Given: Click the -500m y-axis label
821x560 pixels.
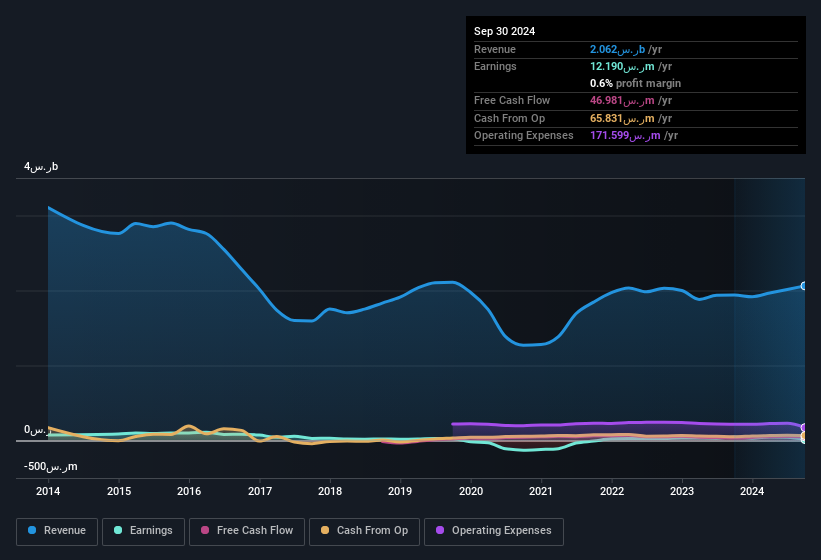Looking at the screenshot, I should point(50,466).
